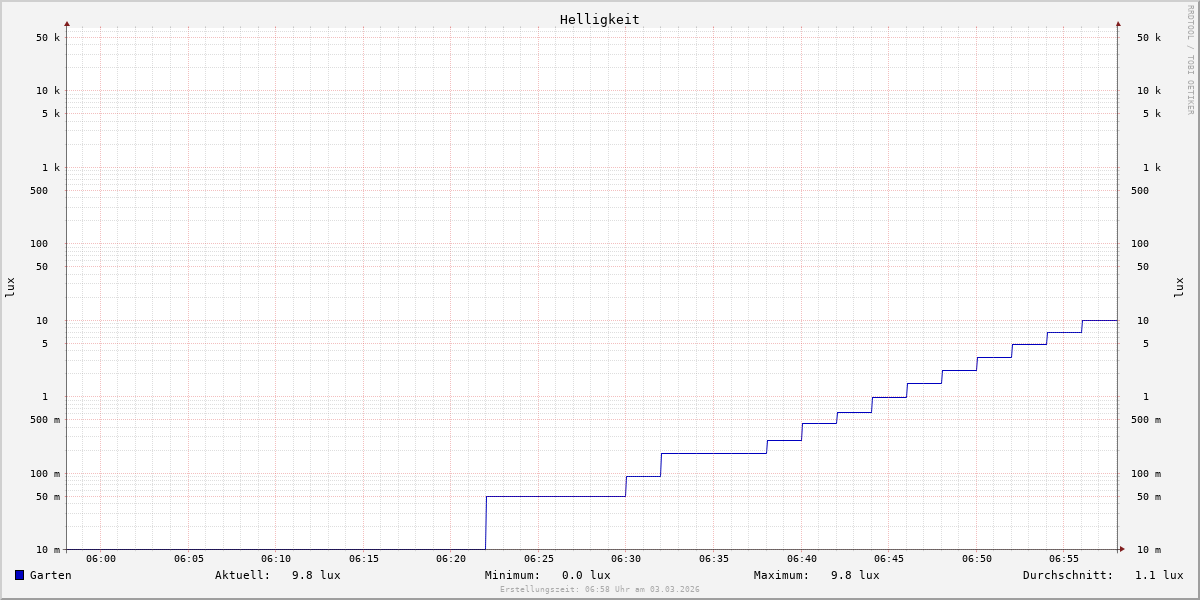Select the Minimum 0.0 lux reading
1200x600 pixels.
(x=585, y=575)
